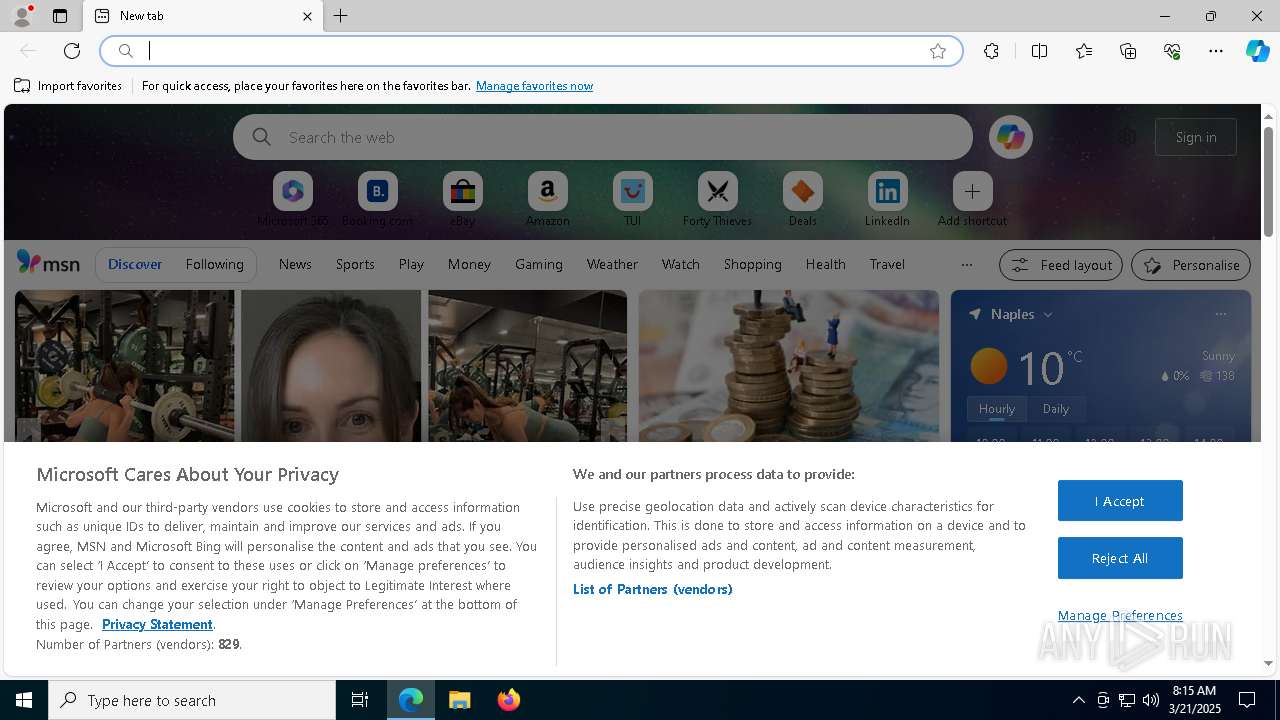Screen dimensions: 1280x720
Task: Open the coins stack news thumbnail
Action: coord(788,366)
